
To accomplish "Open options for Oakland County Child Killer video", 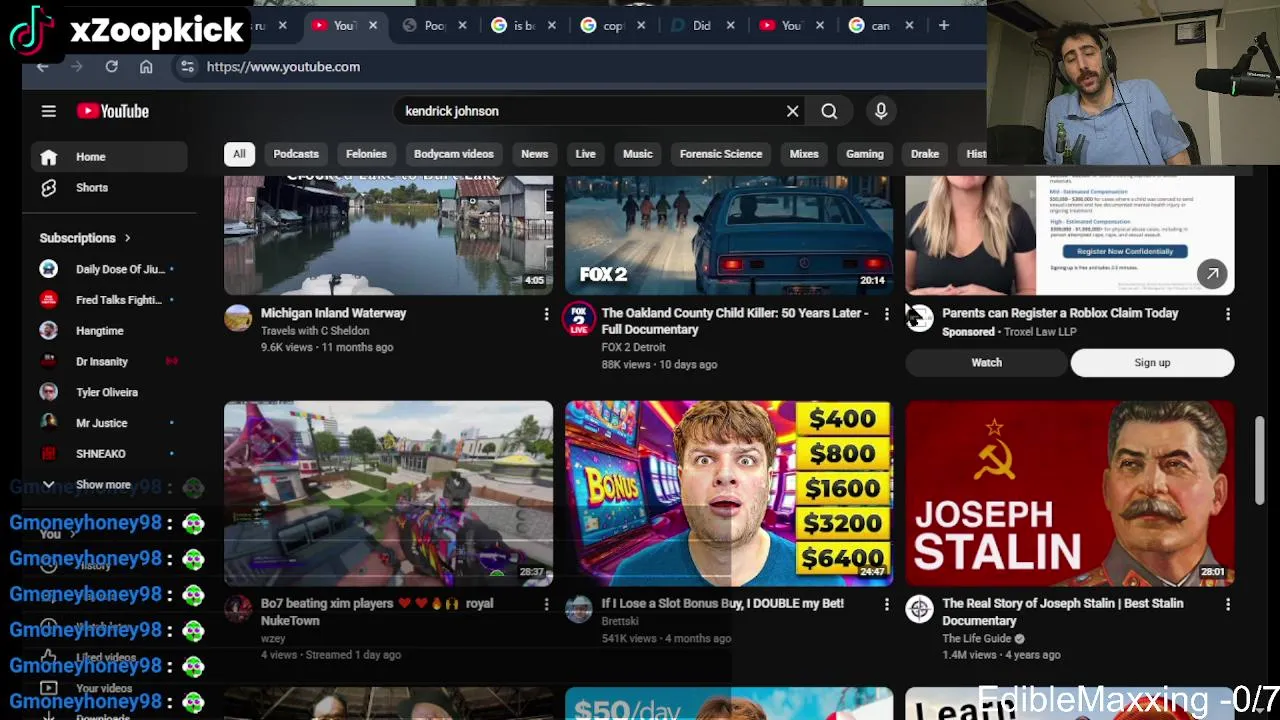I will pos(886,314).
